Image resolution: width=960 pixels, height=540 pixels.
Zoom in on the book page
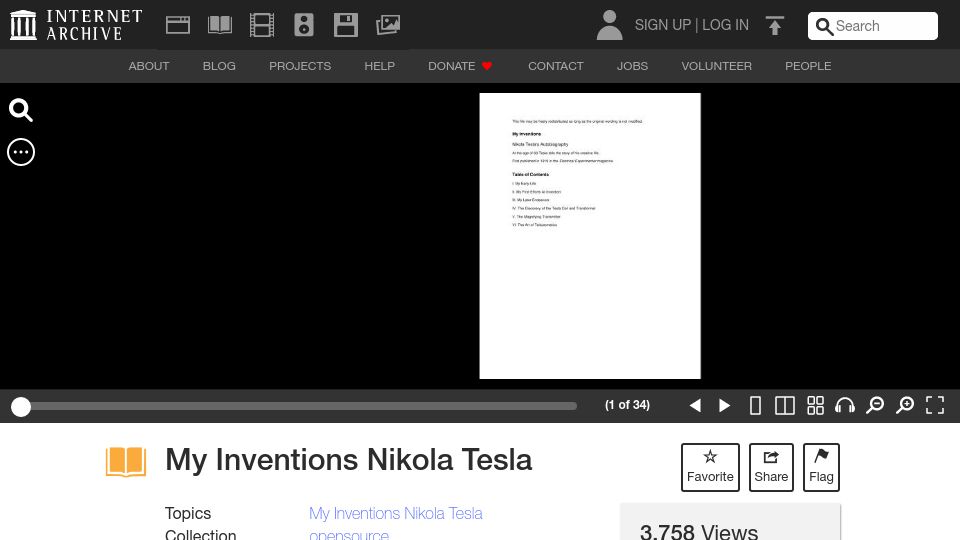[x=905, y=405]
